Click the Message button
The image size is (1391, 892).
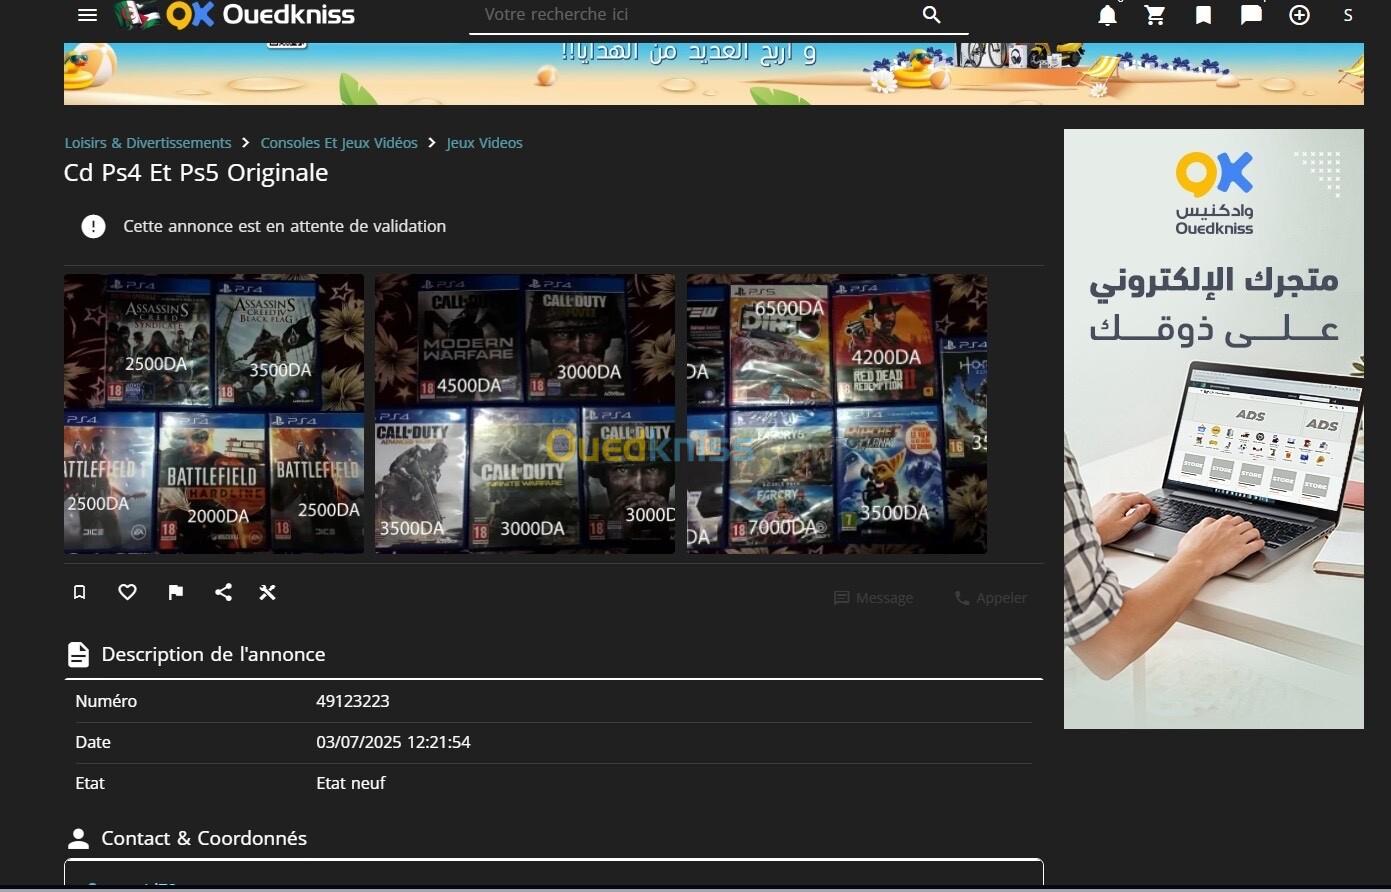873,598
